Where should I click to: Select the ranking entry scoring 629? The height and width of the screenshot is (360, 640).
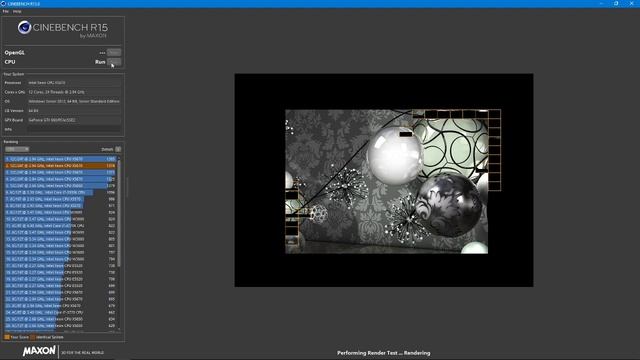60,326
